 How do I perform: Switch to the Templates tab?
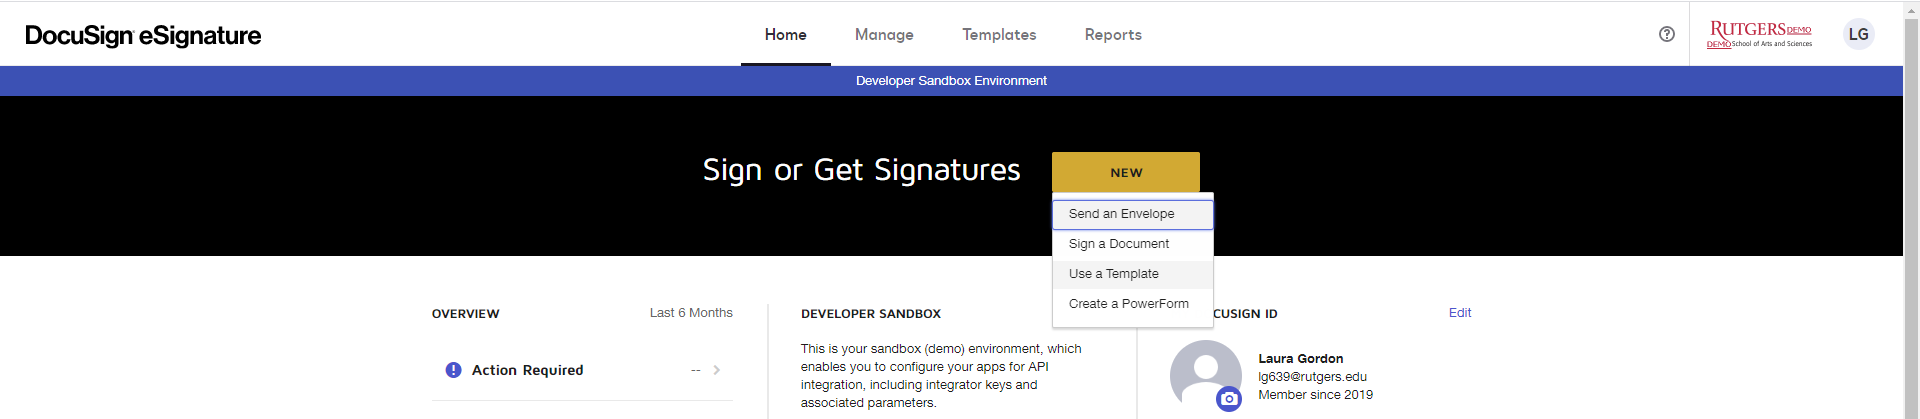pyautogui.click(x=999, y=35)
